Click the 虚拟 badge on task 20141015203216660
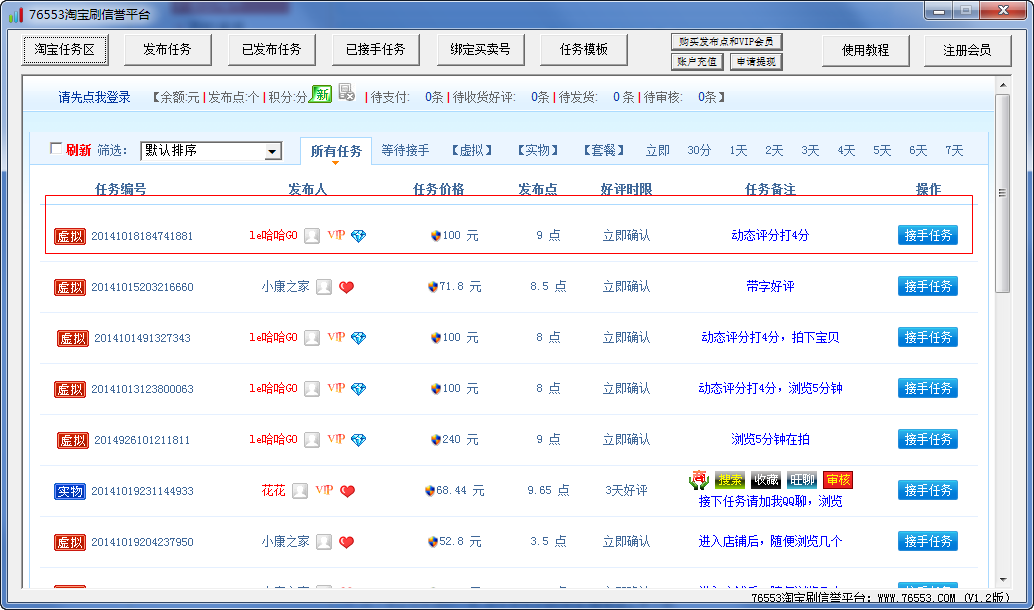Viewport: 1034px width, 610px height. [x=68, y=286]
